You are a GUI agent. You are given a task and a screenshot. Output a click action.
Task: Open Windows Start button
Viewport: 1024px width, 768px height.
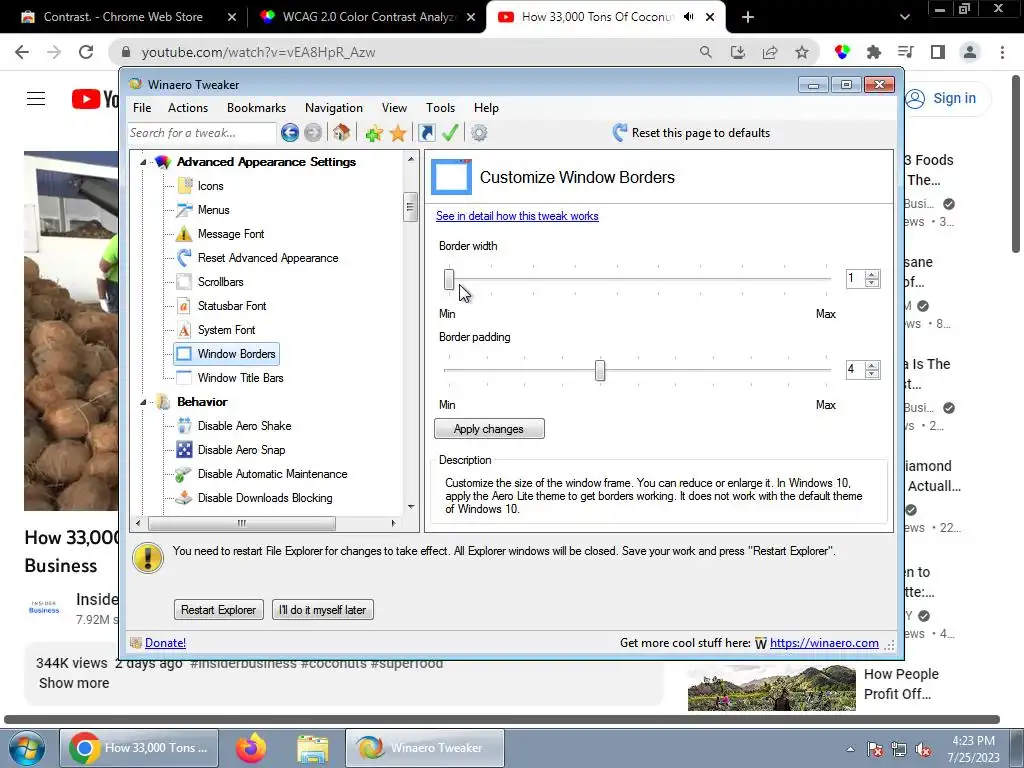pyautogui.click(x=27, y=748)
